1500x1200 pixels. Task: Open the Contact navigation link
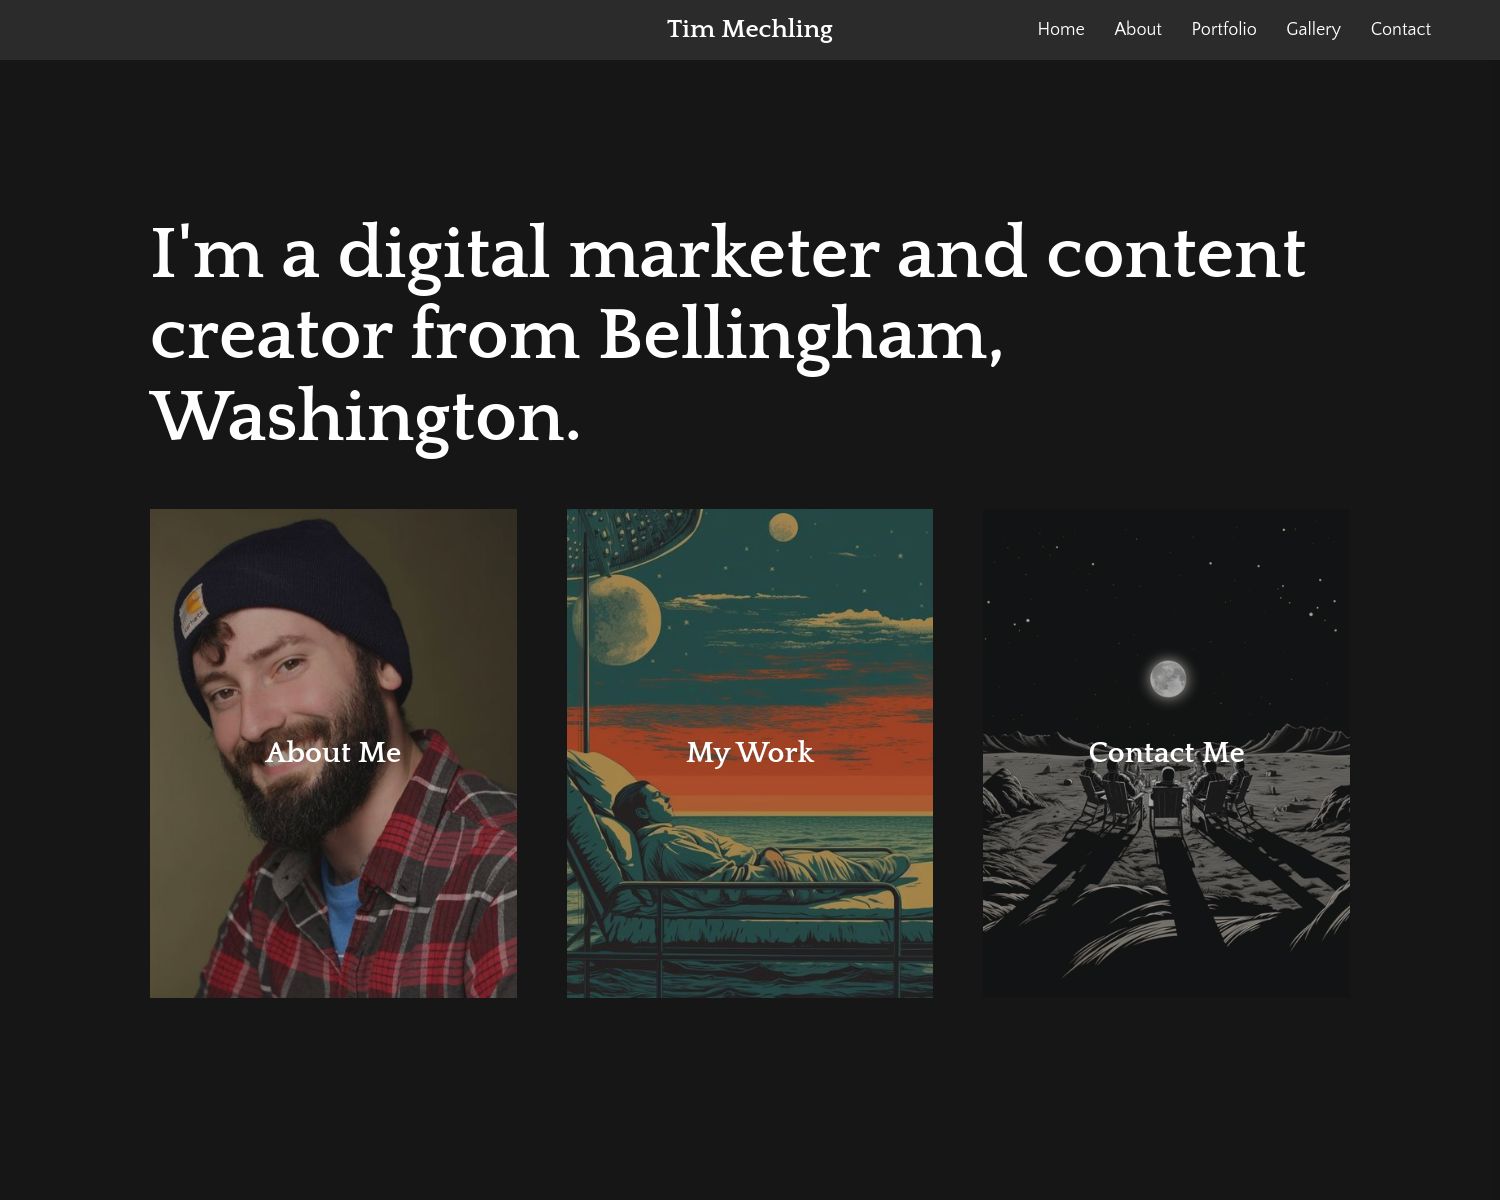coord(1400,29)
